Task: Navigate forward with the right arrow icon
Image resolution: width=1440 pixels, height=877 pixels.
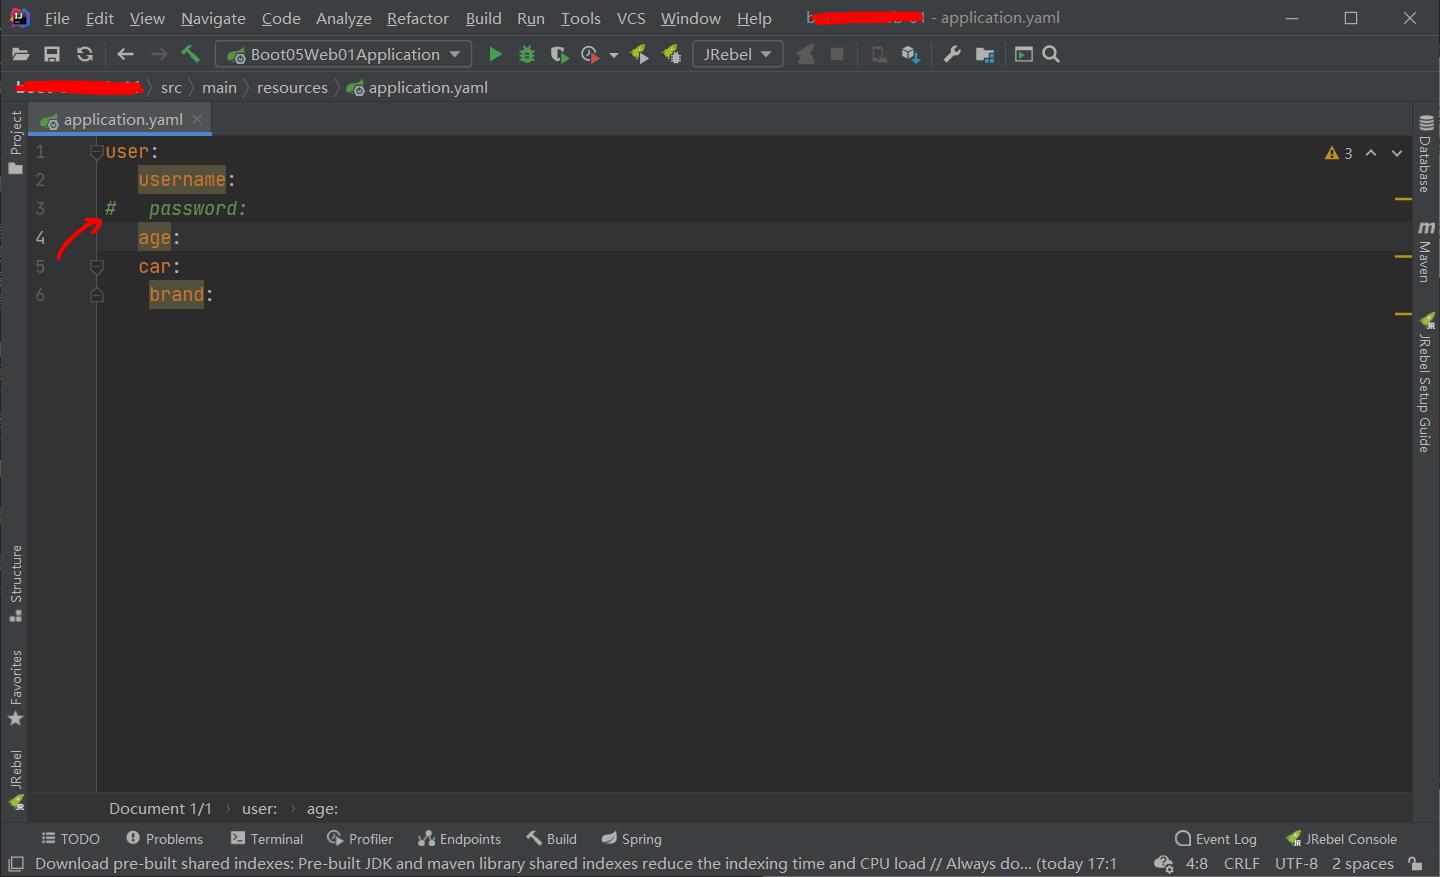Action: point(159,55)
